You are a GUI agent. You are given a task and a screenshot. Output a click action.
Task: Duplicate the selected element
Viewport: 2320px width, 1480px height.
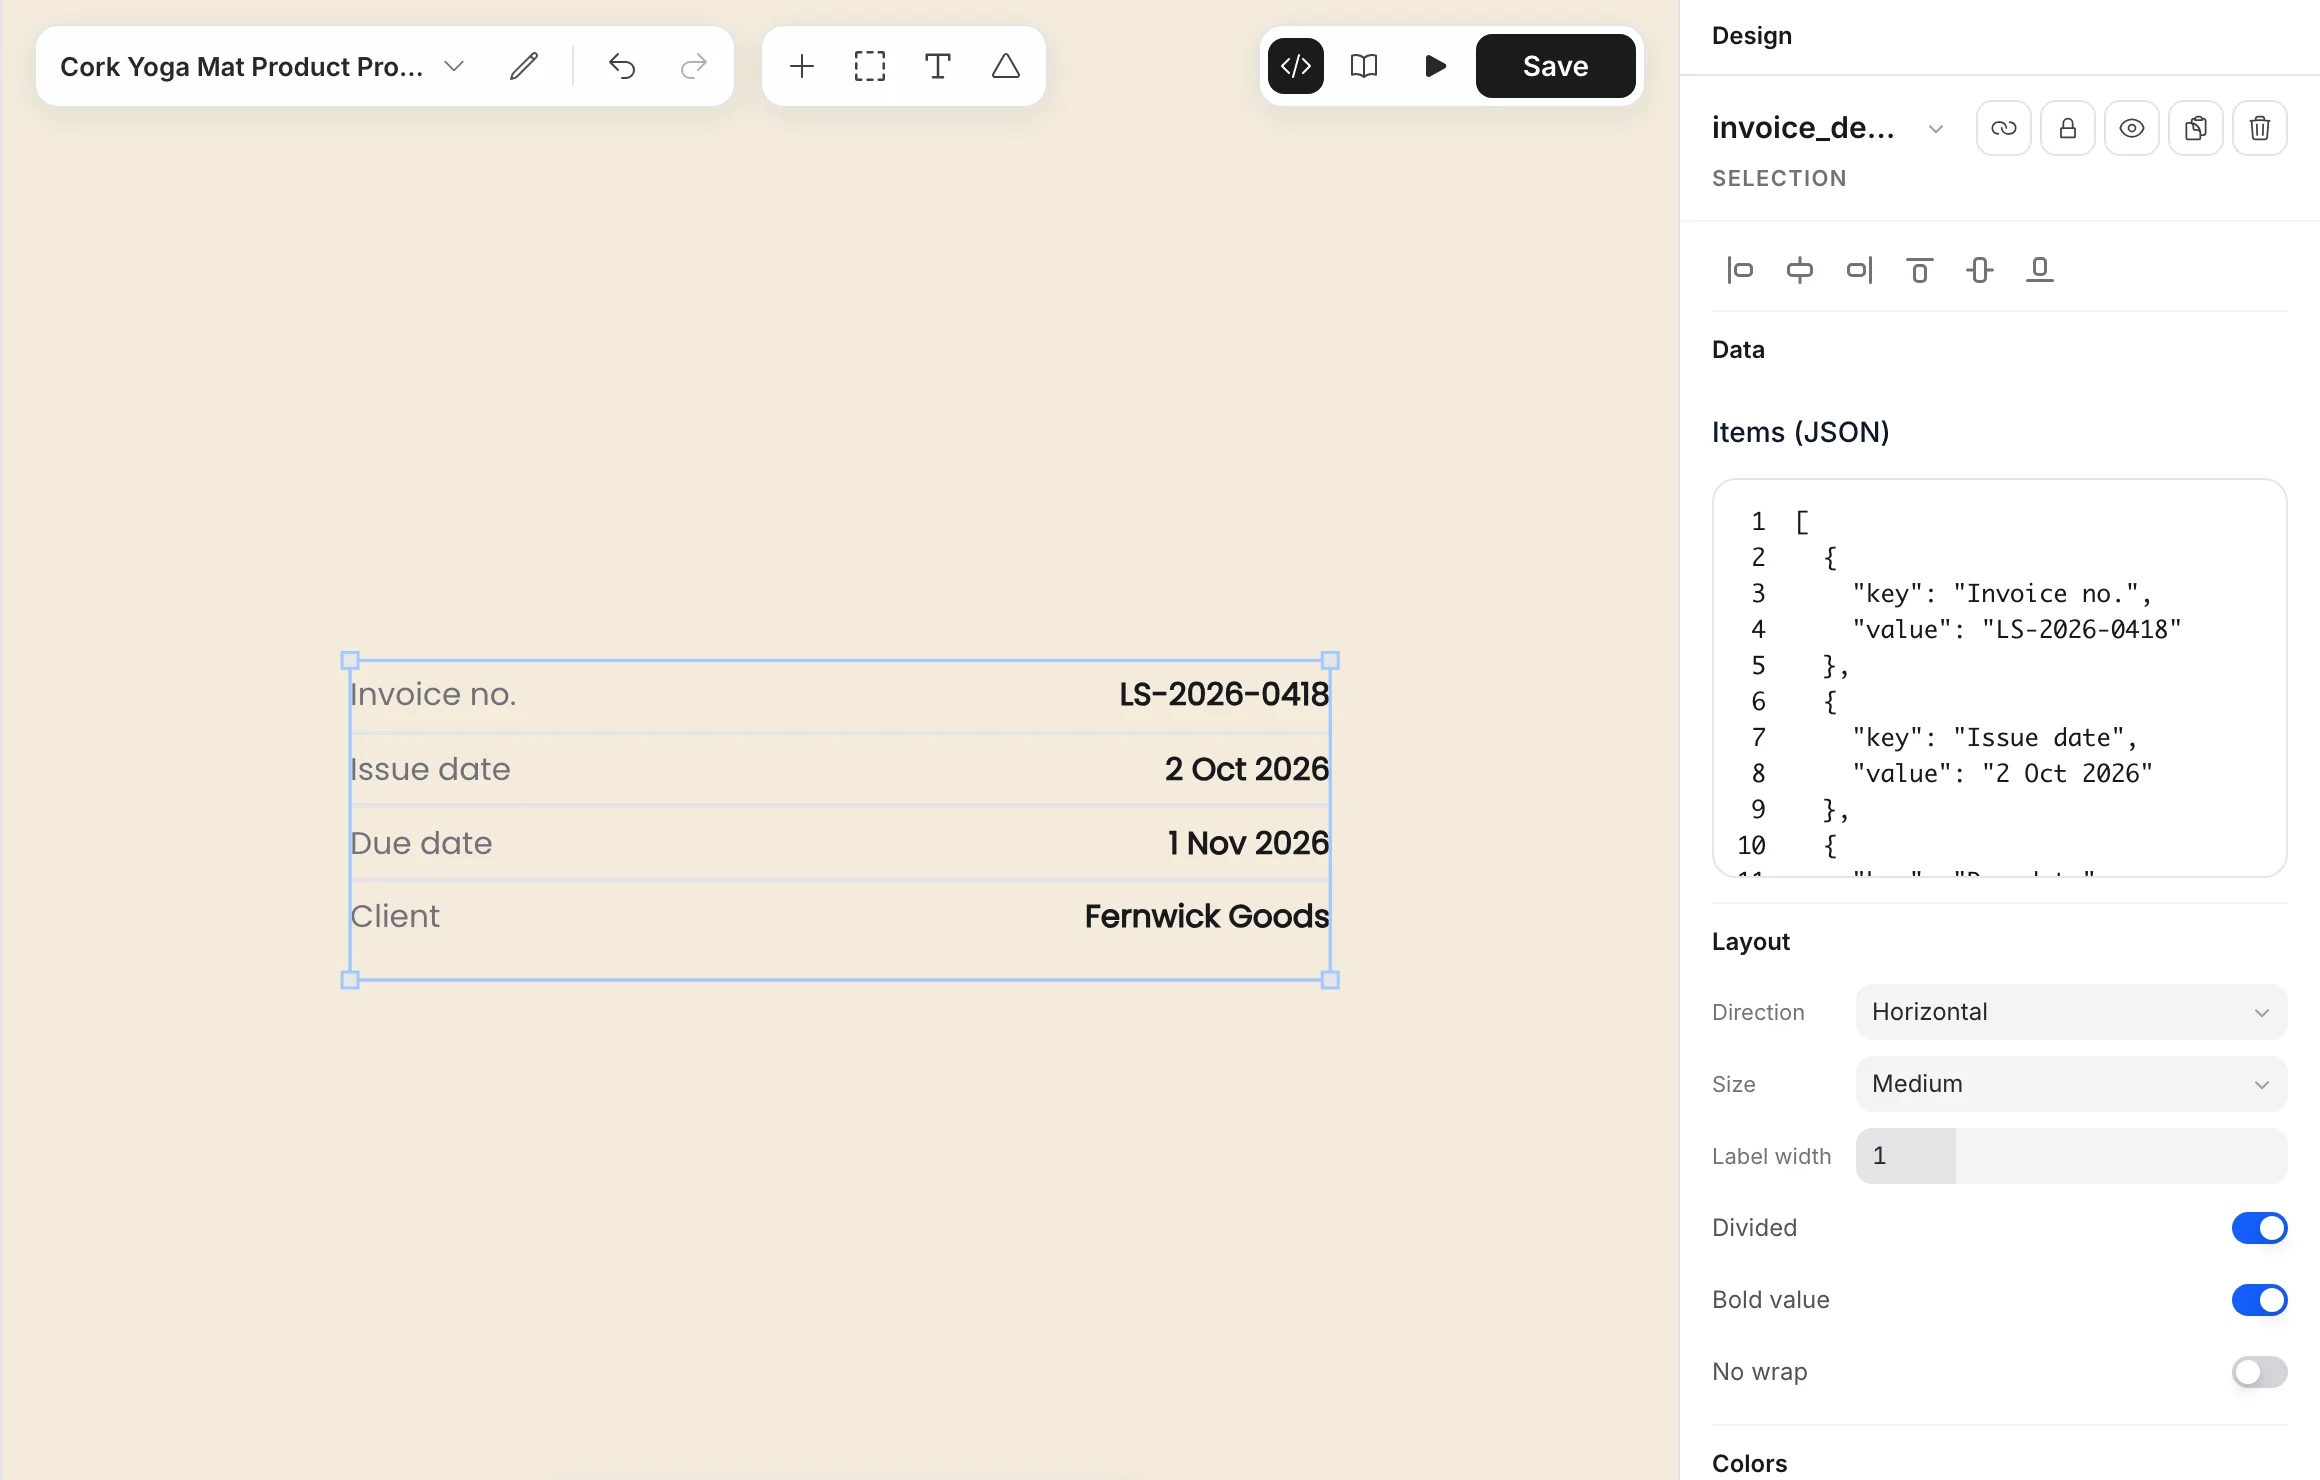pyautogui.click(x=2196, y=128)
